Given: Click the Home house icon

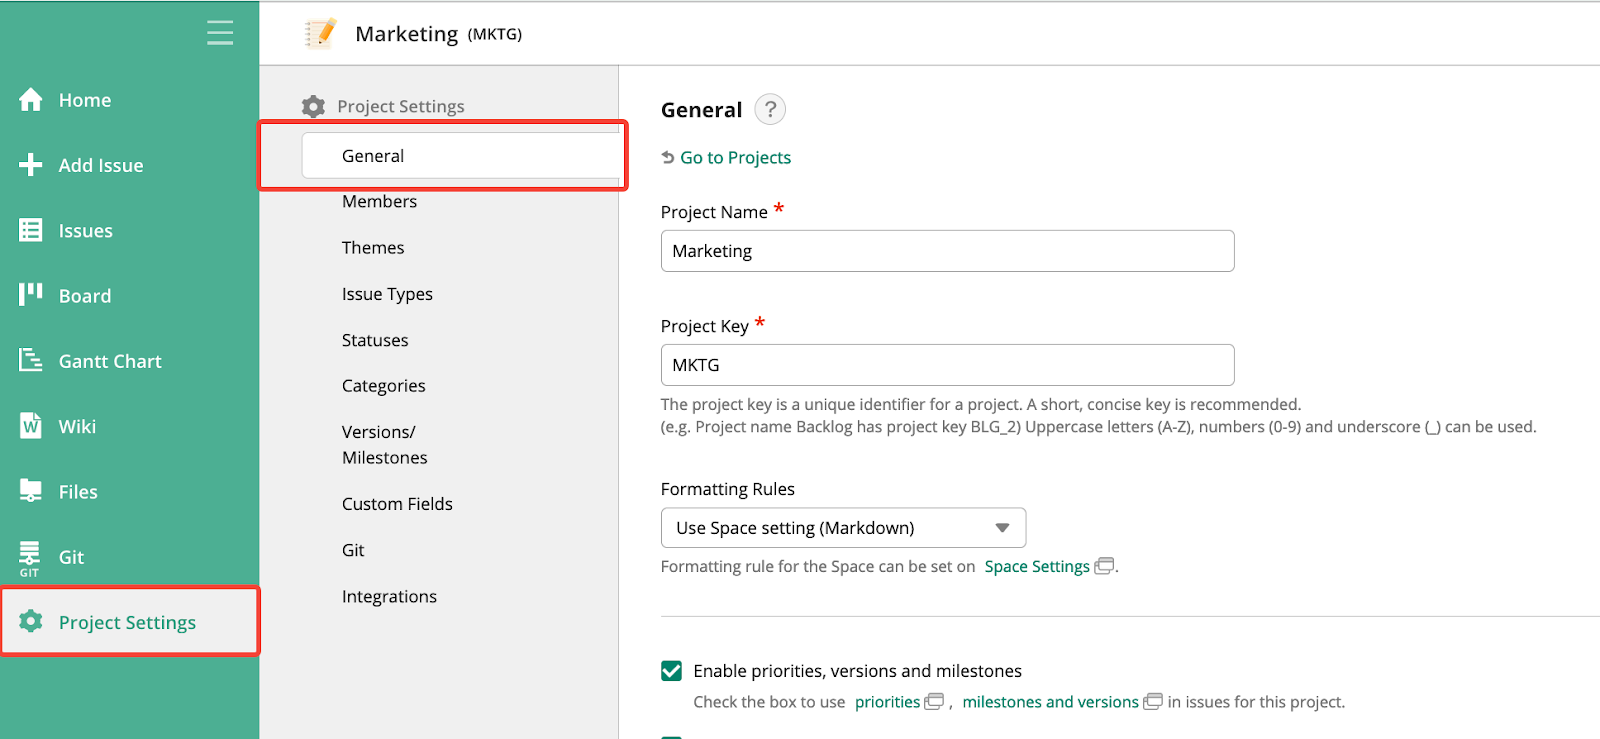Looking at the screenshot, I should (x=31, y=99).
